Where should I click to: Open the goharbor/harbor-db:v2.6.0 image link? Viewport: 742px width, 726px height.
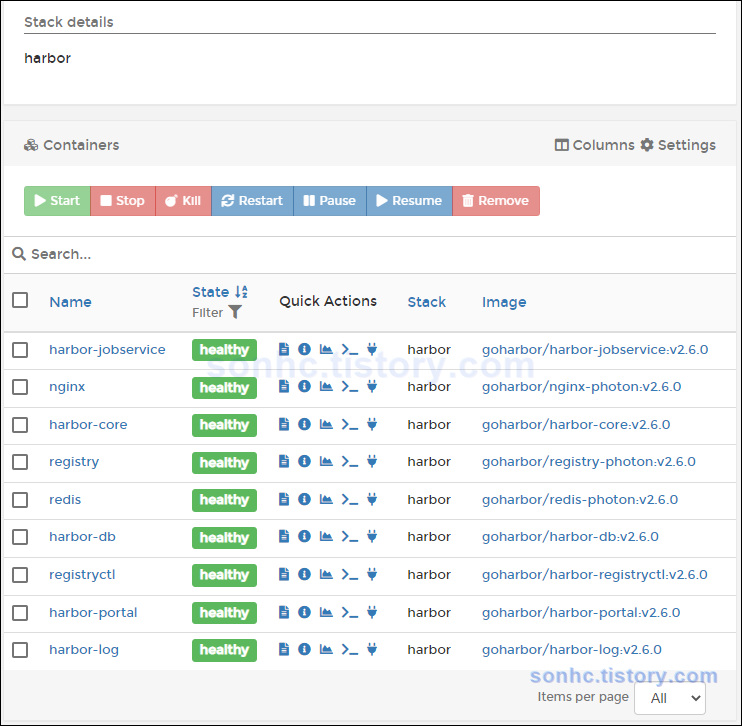pyautogui.click(x=570, y=537)
